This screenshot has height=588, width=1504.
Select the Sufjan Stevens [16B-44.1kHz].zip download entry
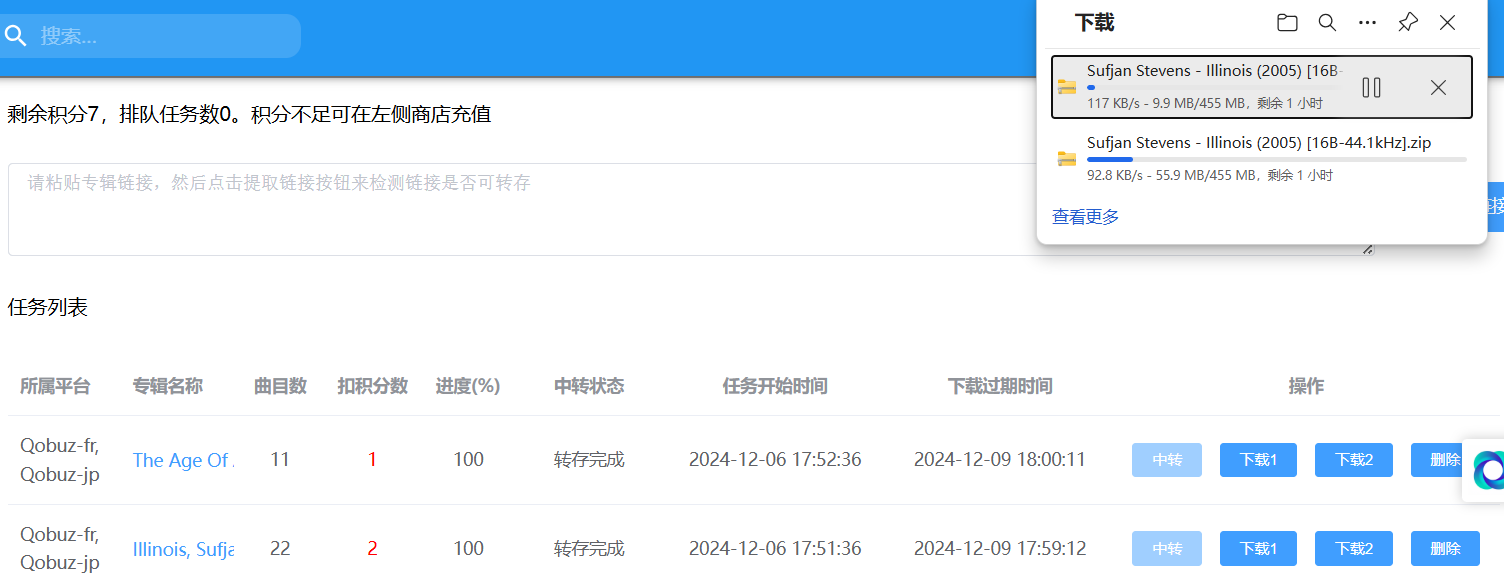point(1262,158)
